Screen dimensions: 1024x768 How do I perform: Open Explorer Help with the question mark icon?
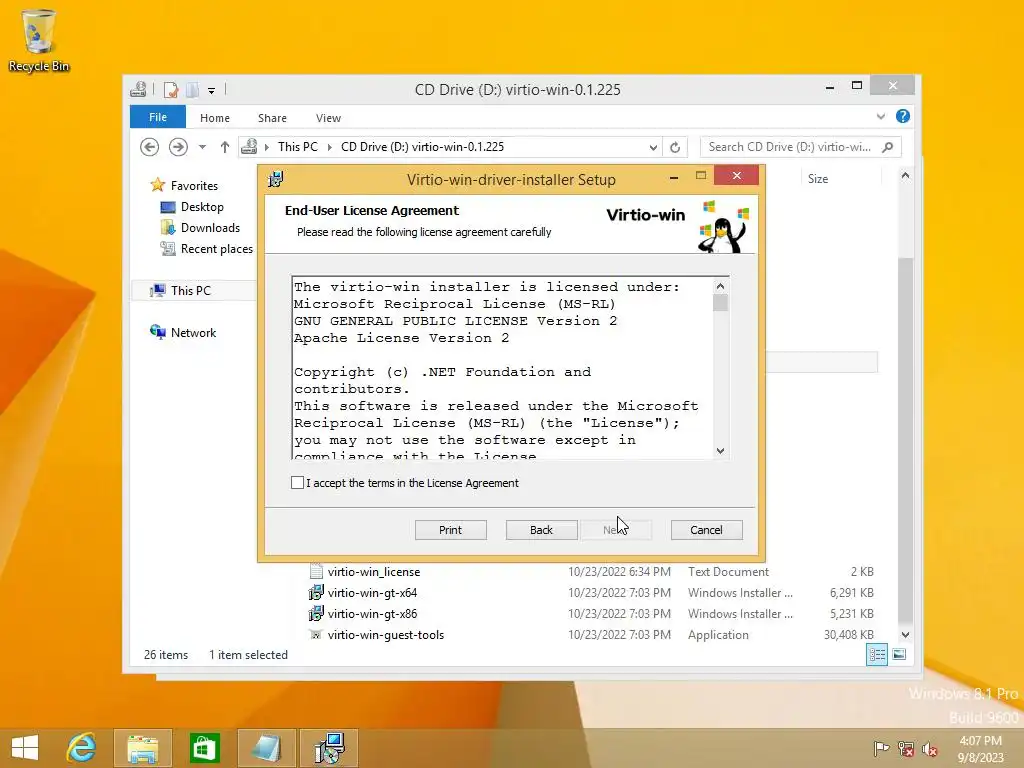[903, 116]
